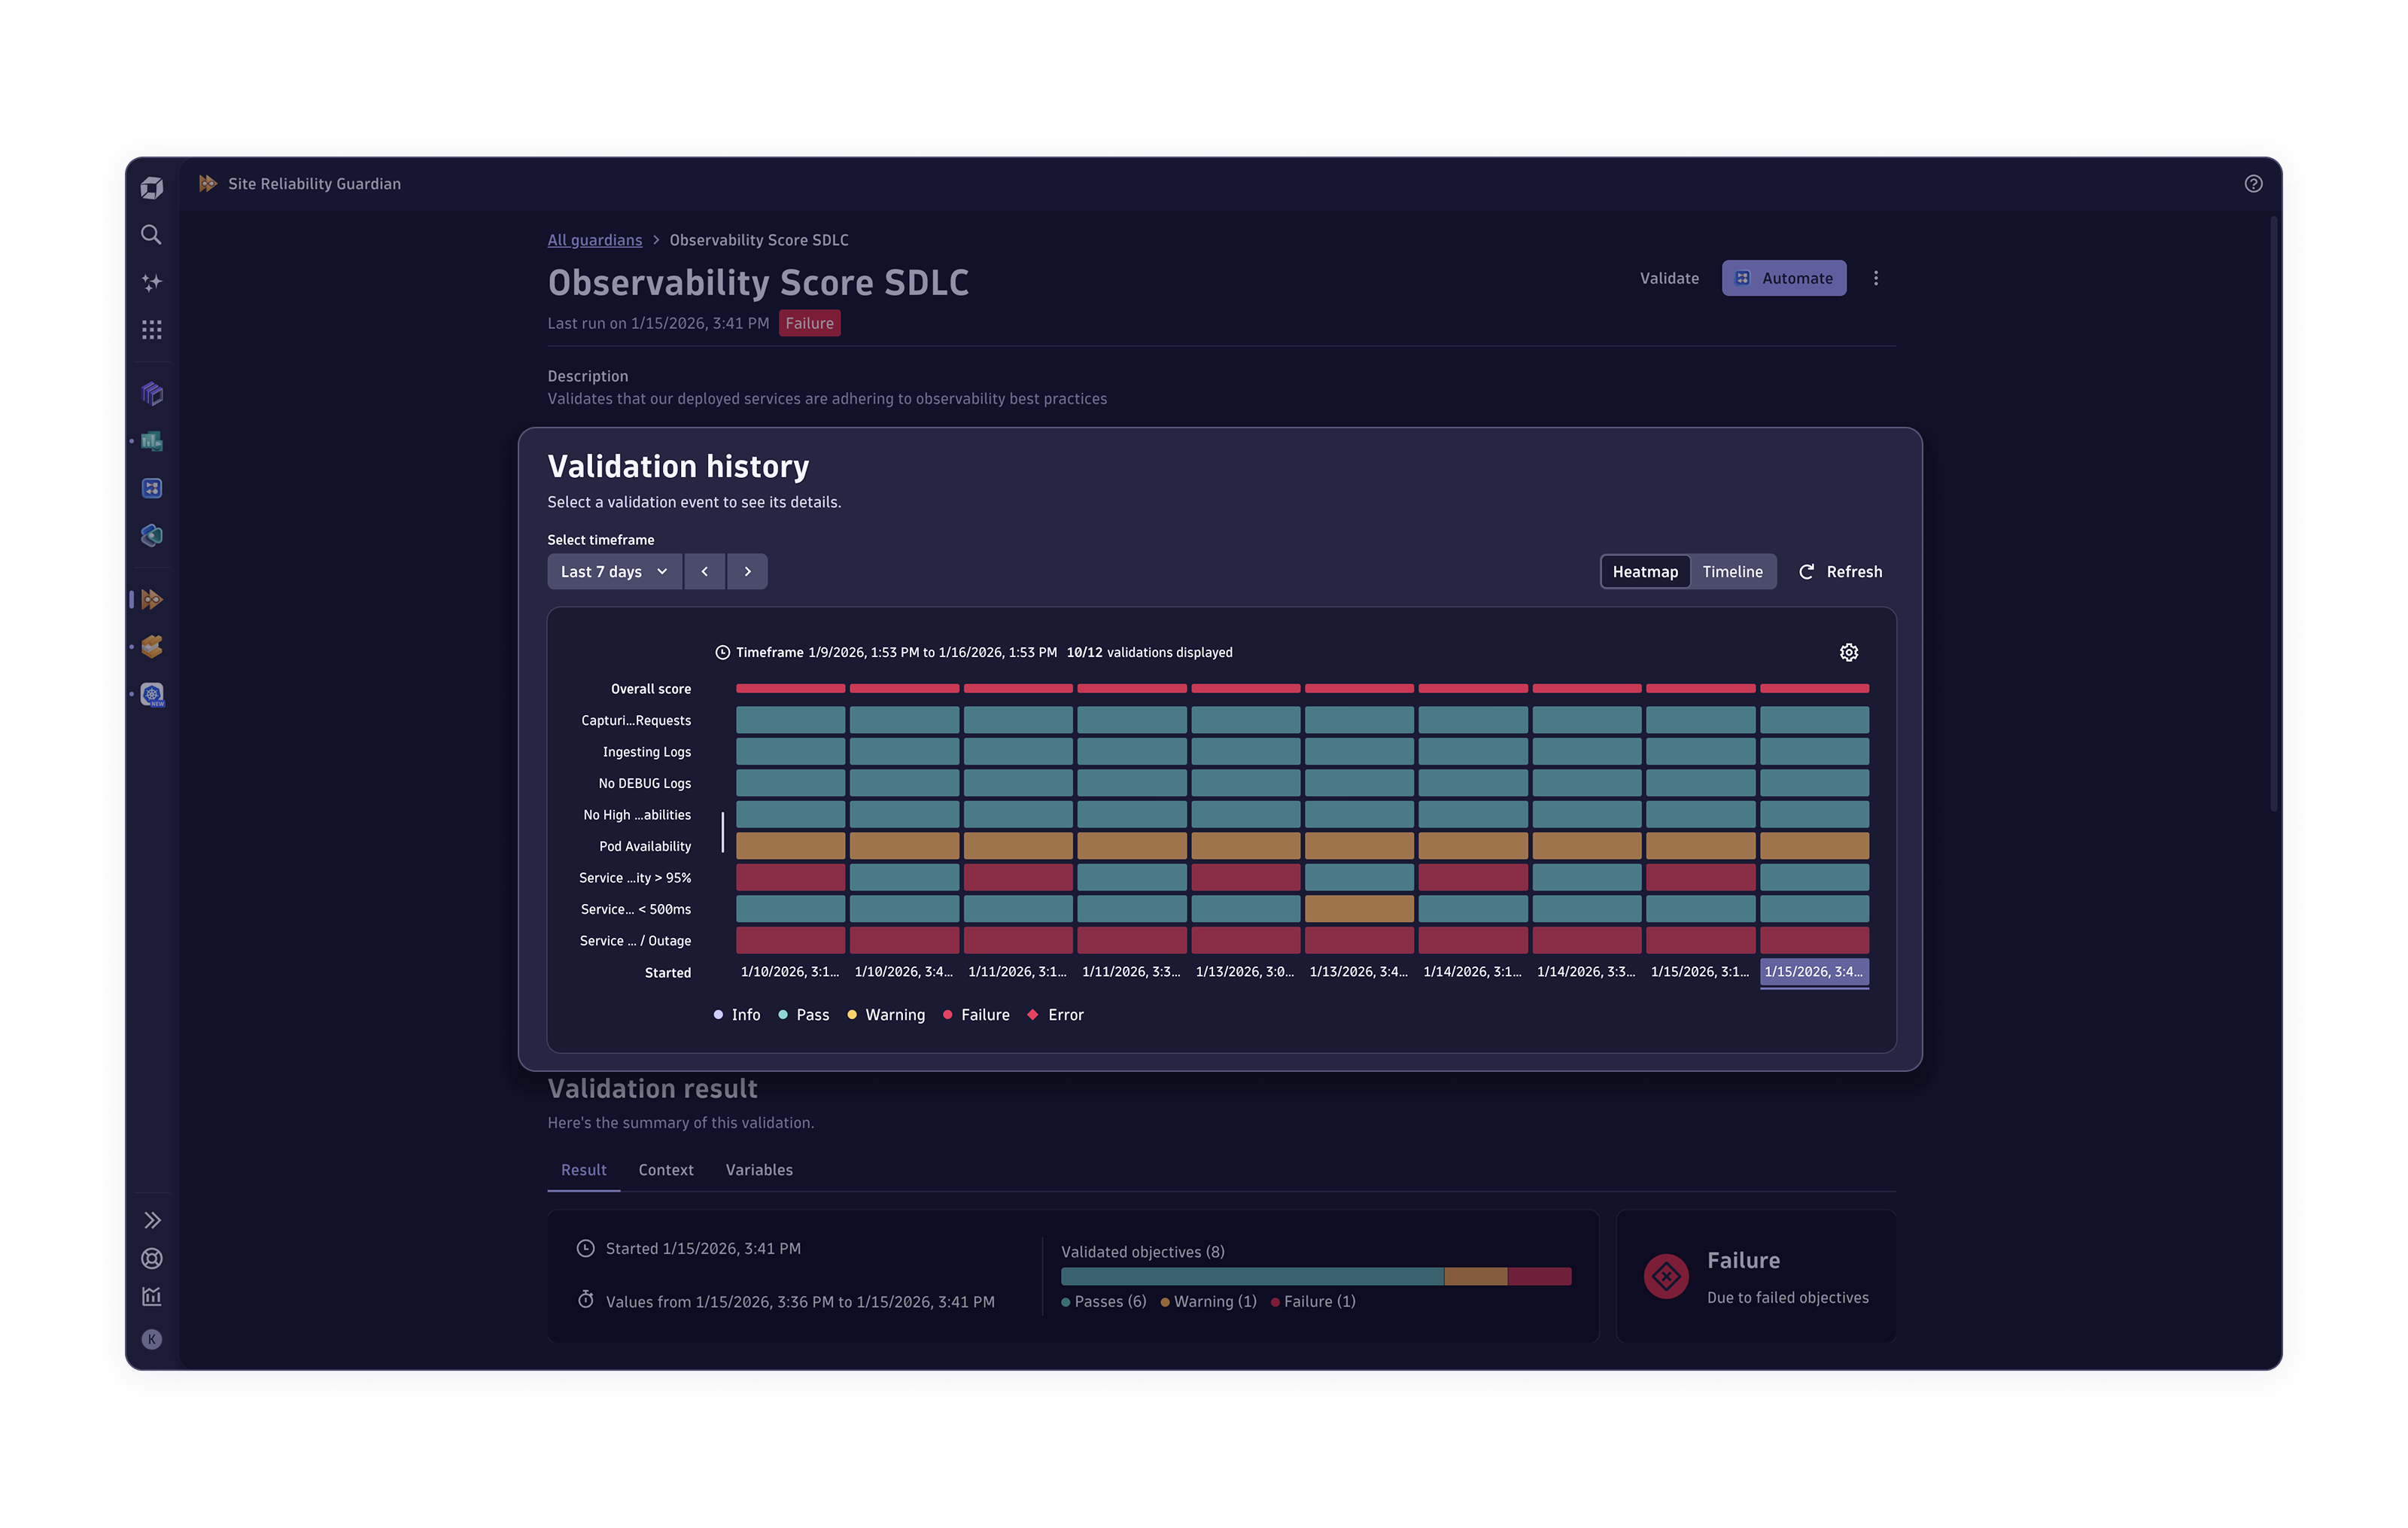Viewport: 2408px width, 1528px height.
Task: Switch view to Timeline
Action: pos(1732,572)
